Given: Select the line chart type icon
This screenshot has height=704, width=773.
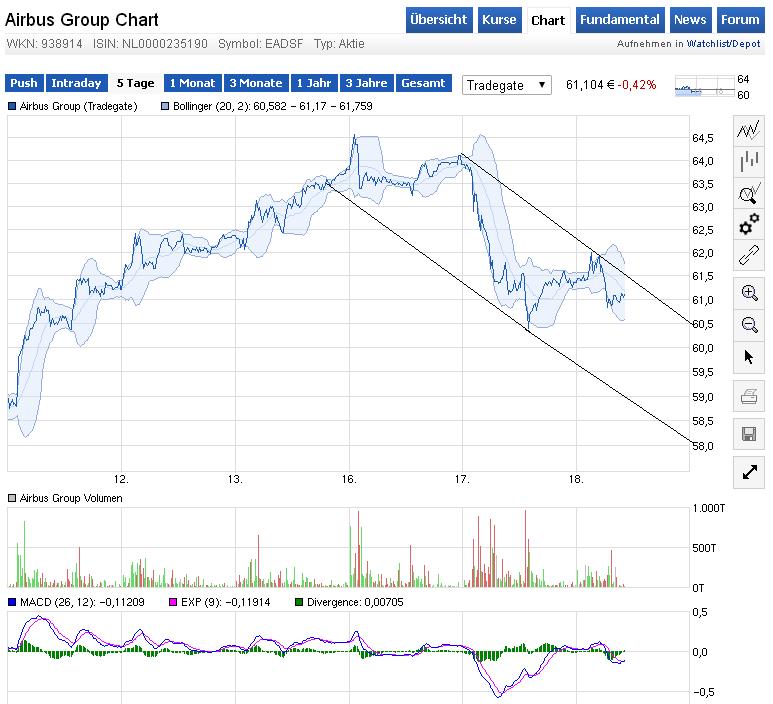Looking at the screenshot, I should click(x=748, y=130).
